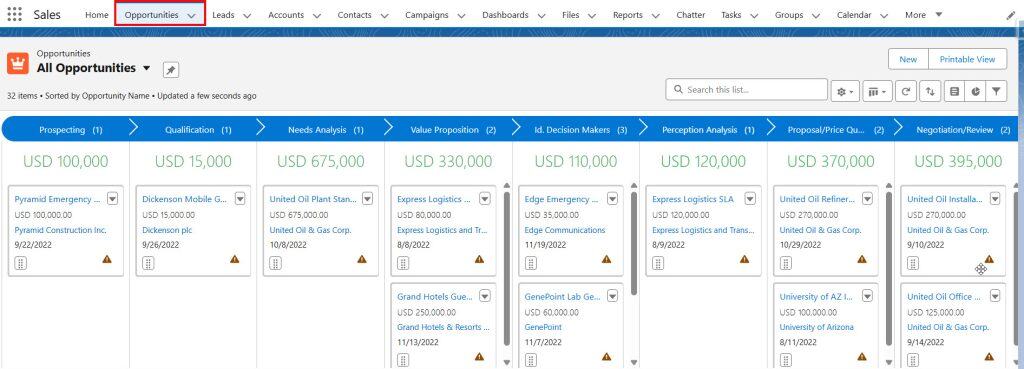Screen dimensions: 1024x369
Task: Click warning icon on Grand Hotels card
Action: pyautogui.click(x=479, y=357)
